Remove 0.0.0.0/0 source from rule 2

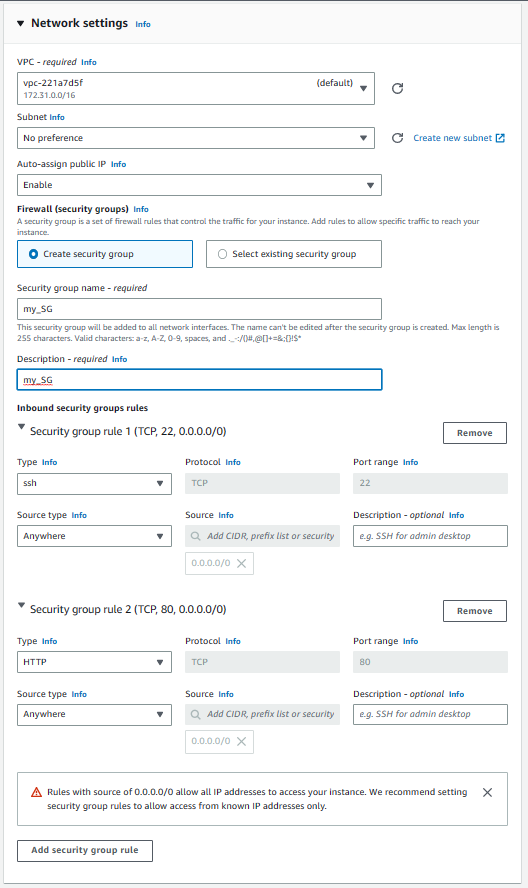coord(241,741)
